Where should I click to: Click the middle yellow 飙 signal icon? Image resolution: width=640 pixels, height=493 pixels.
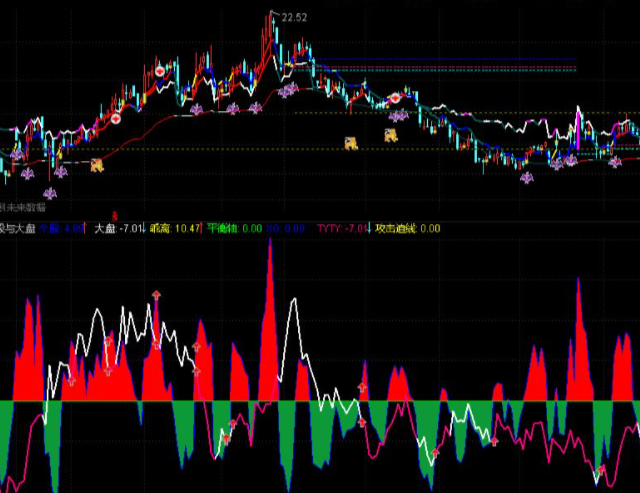point(351,143)
